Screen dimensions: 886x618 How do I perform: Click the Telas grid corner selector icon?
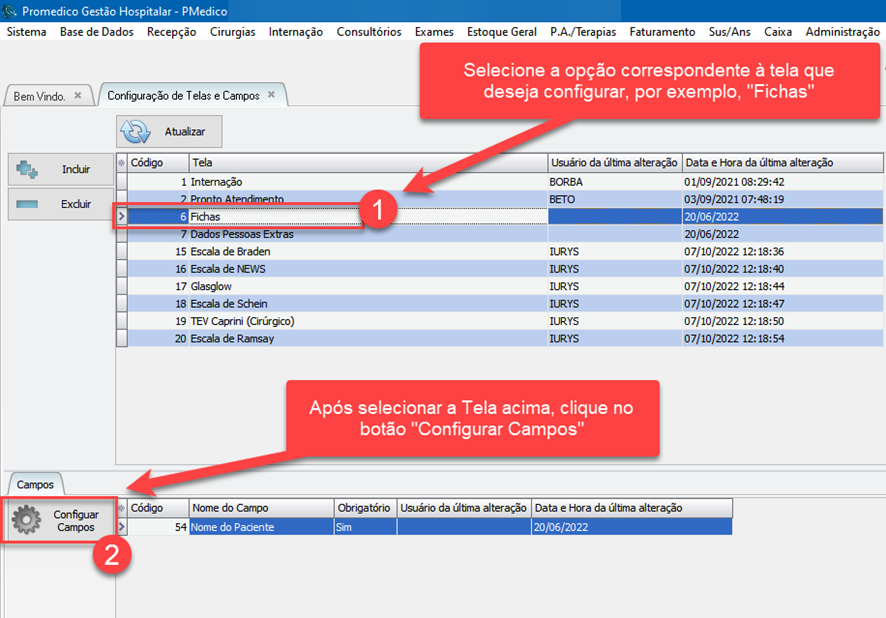122,162
